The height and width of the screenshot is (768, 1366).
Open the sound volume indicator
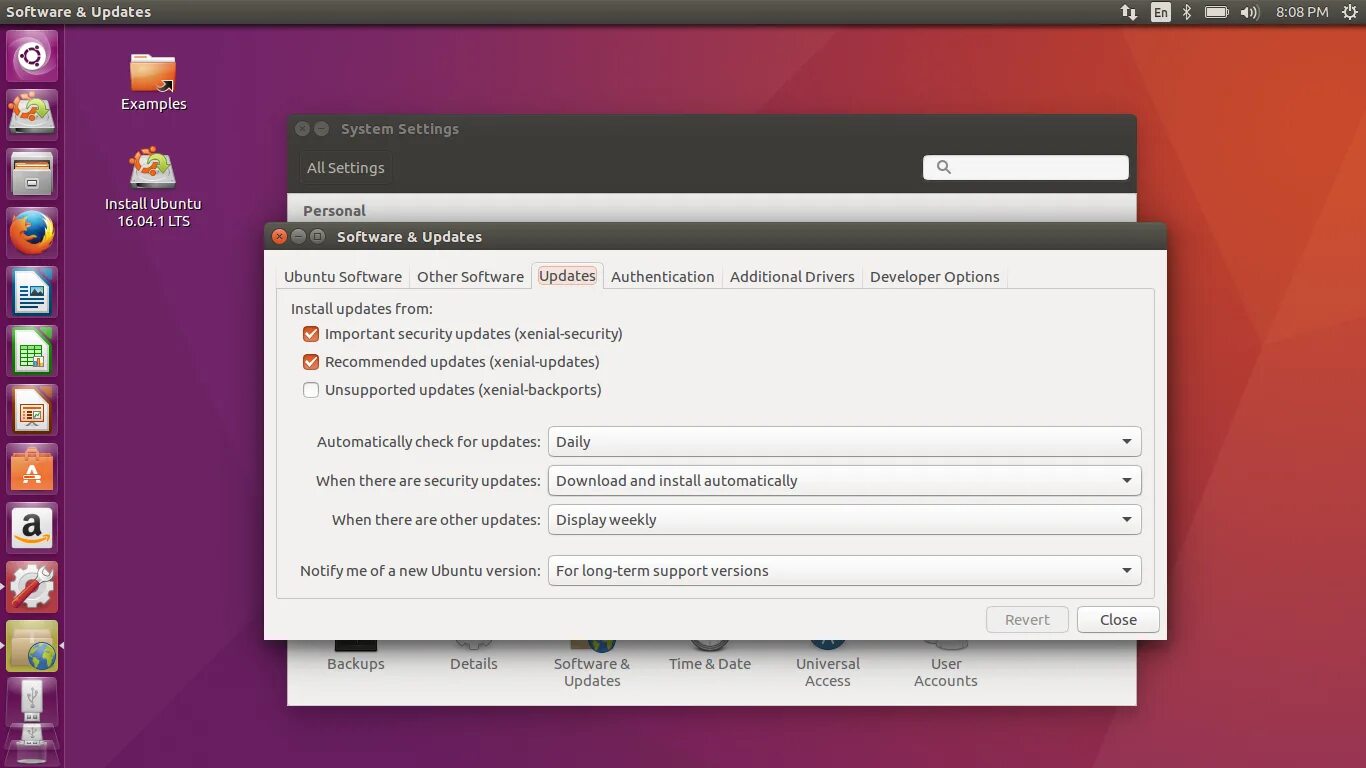tap(1249, 12)
